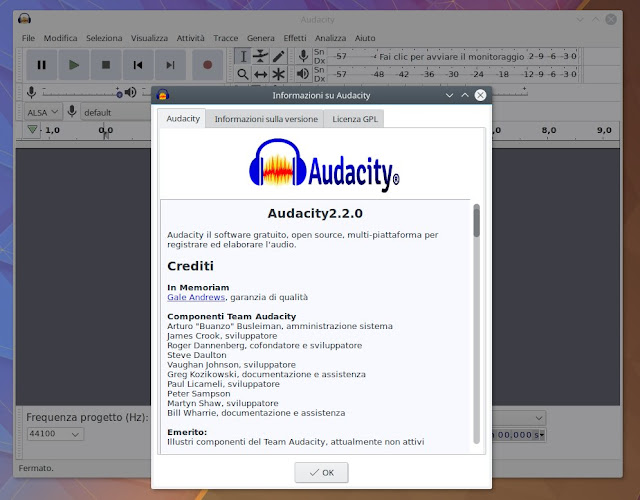The width and height of the screenshot is (640, 500).
Task: Click the Crediti heading
Action: pyautogui.click(x=191, y=266)
